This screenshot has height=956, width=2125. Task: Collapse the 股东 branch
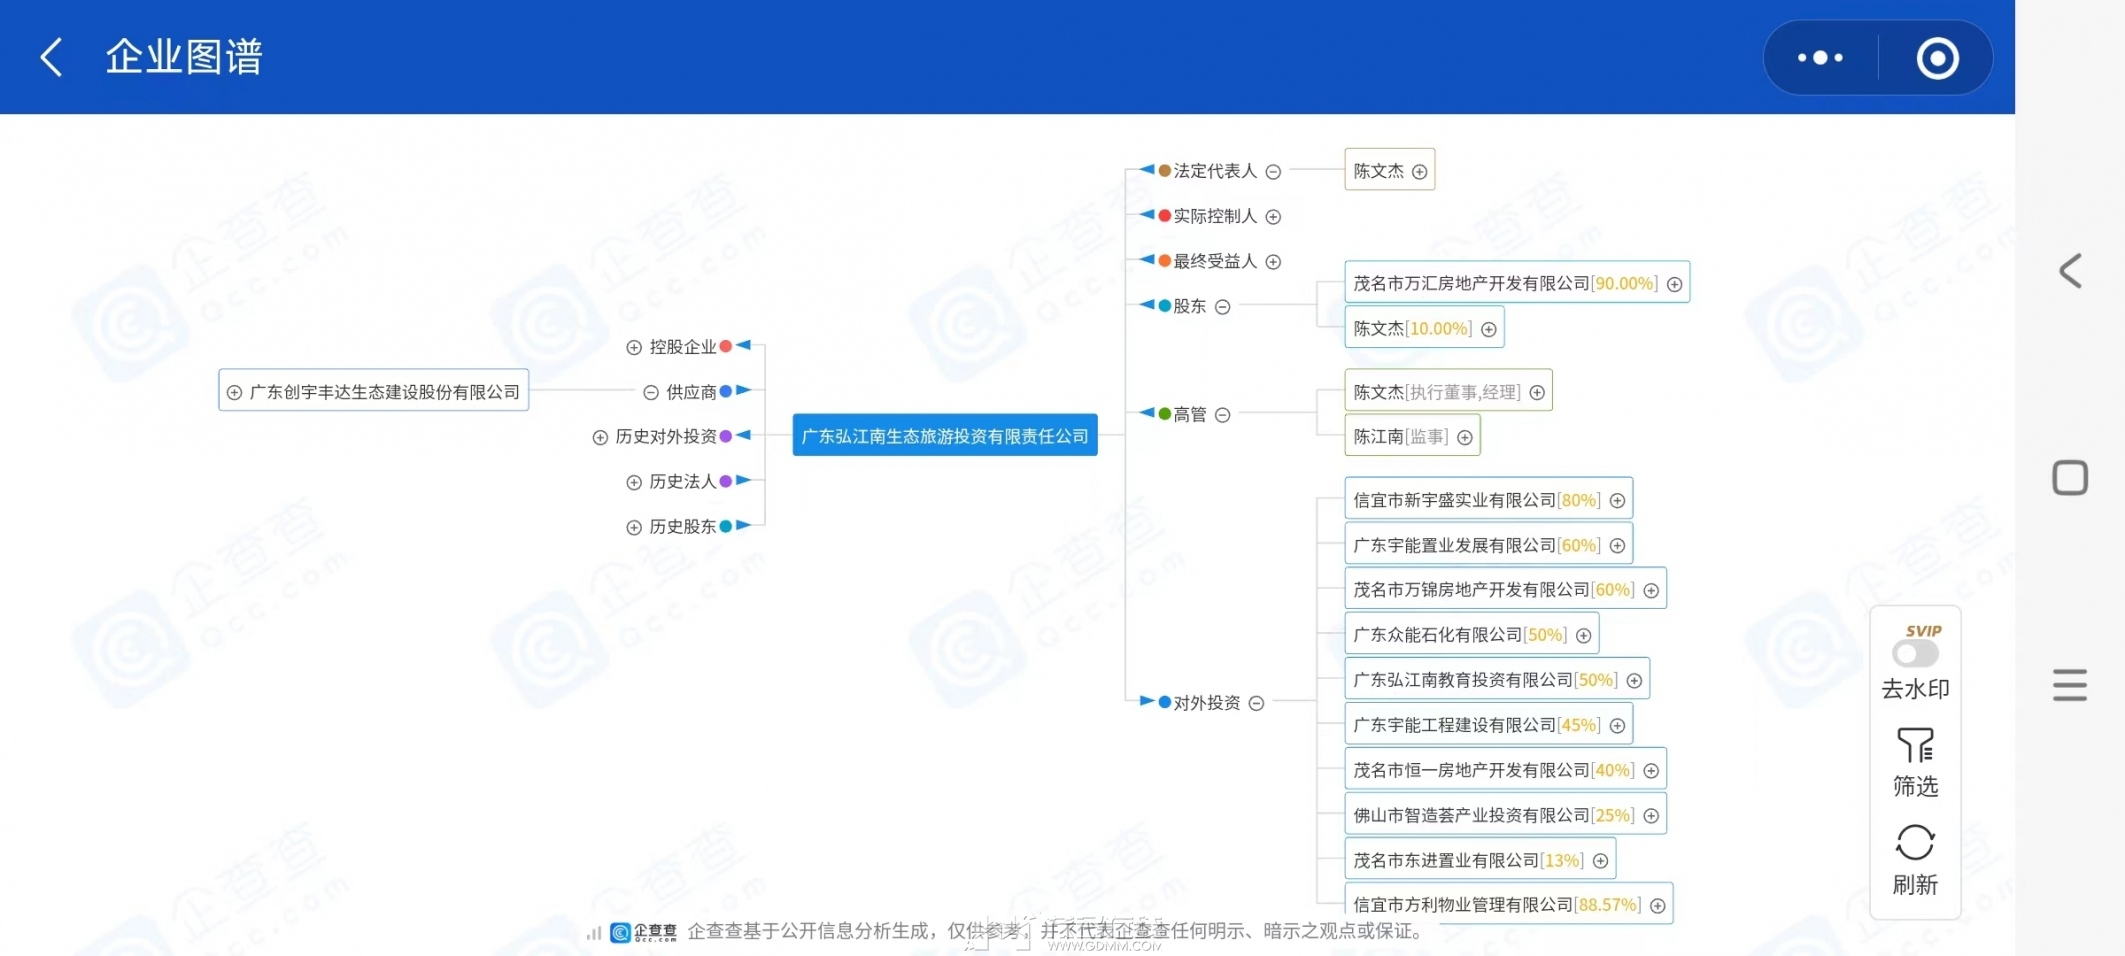[1222, 307]
